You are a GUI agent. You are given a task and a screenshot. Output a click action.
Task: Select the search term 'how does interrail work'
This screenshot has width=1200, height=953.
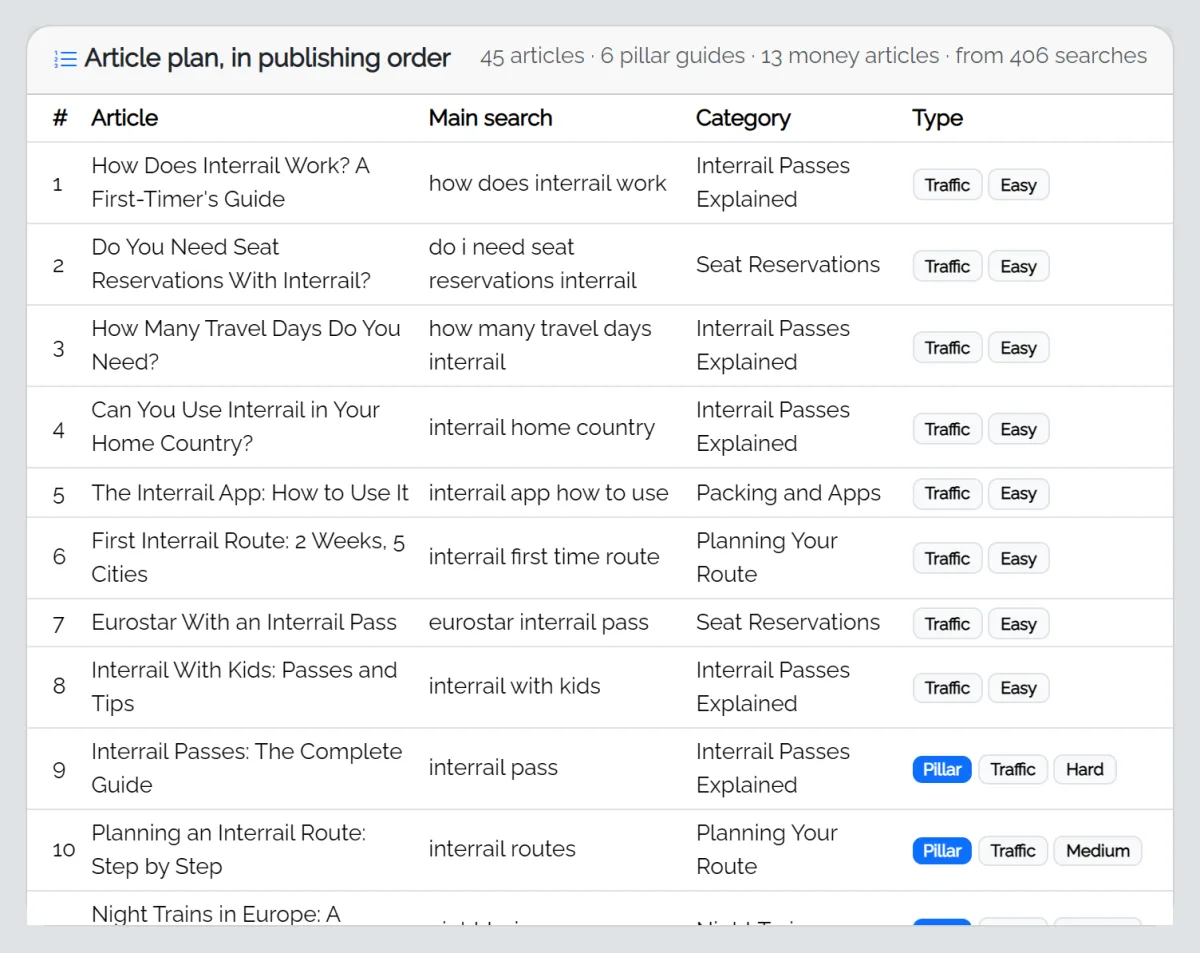[547, 183]
